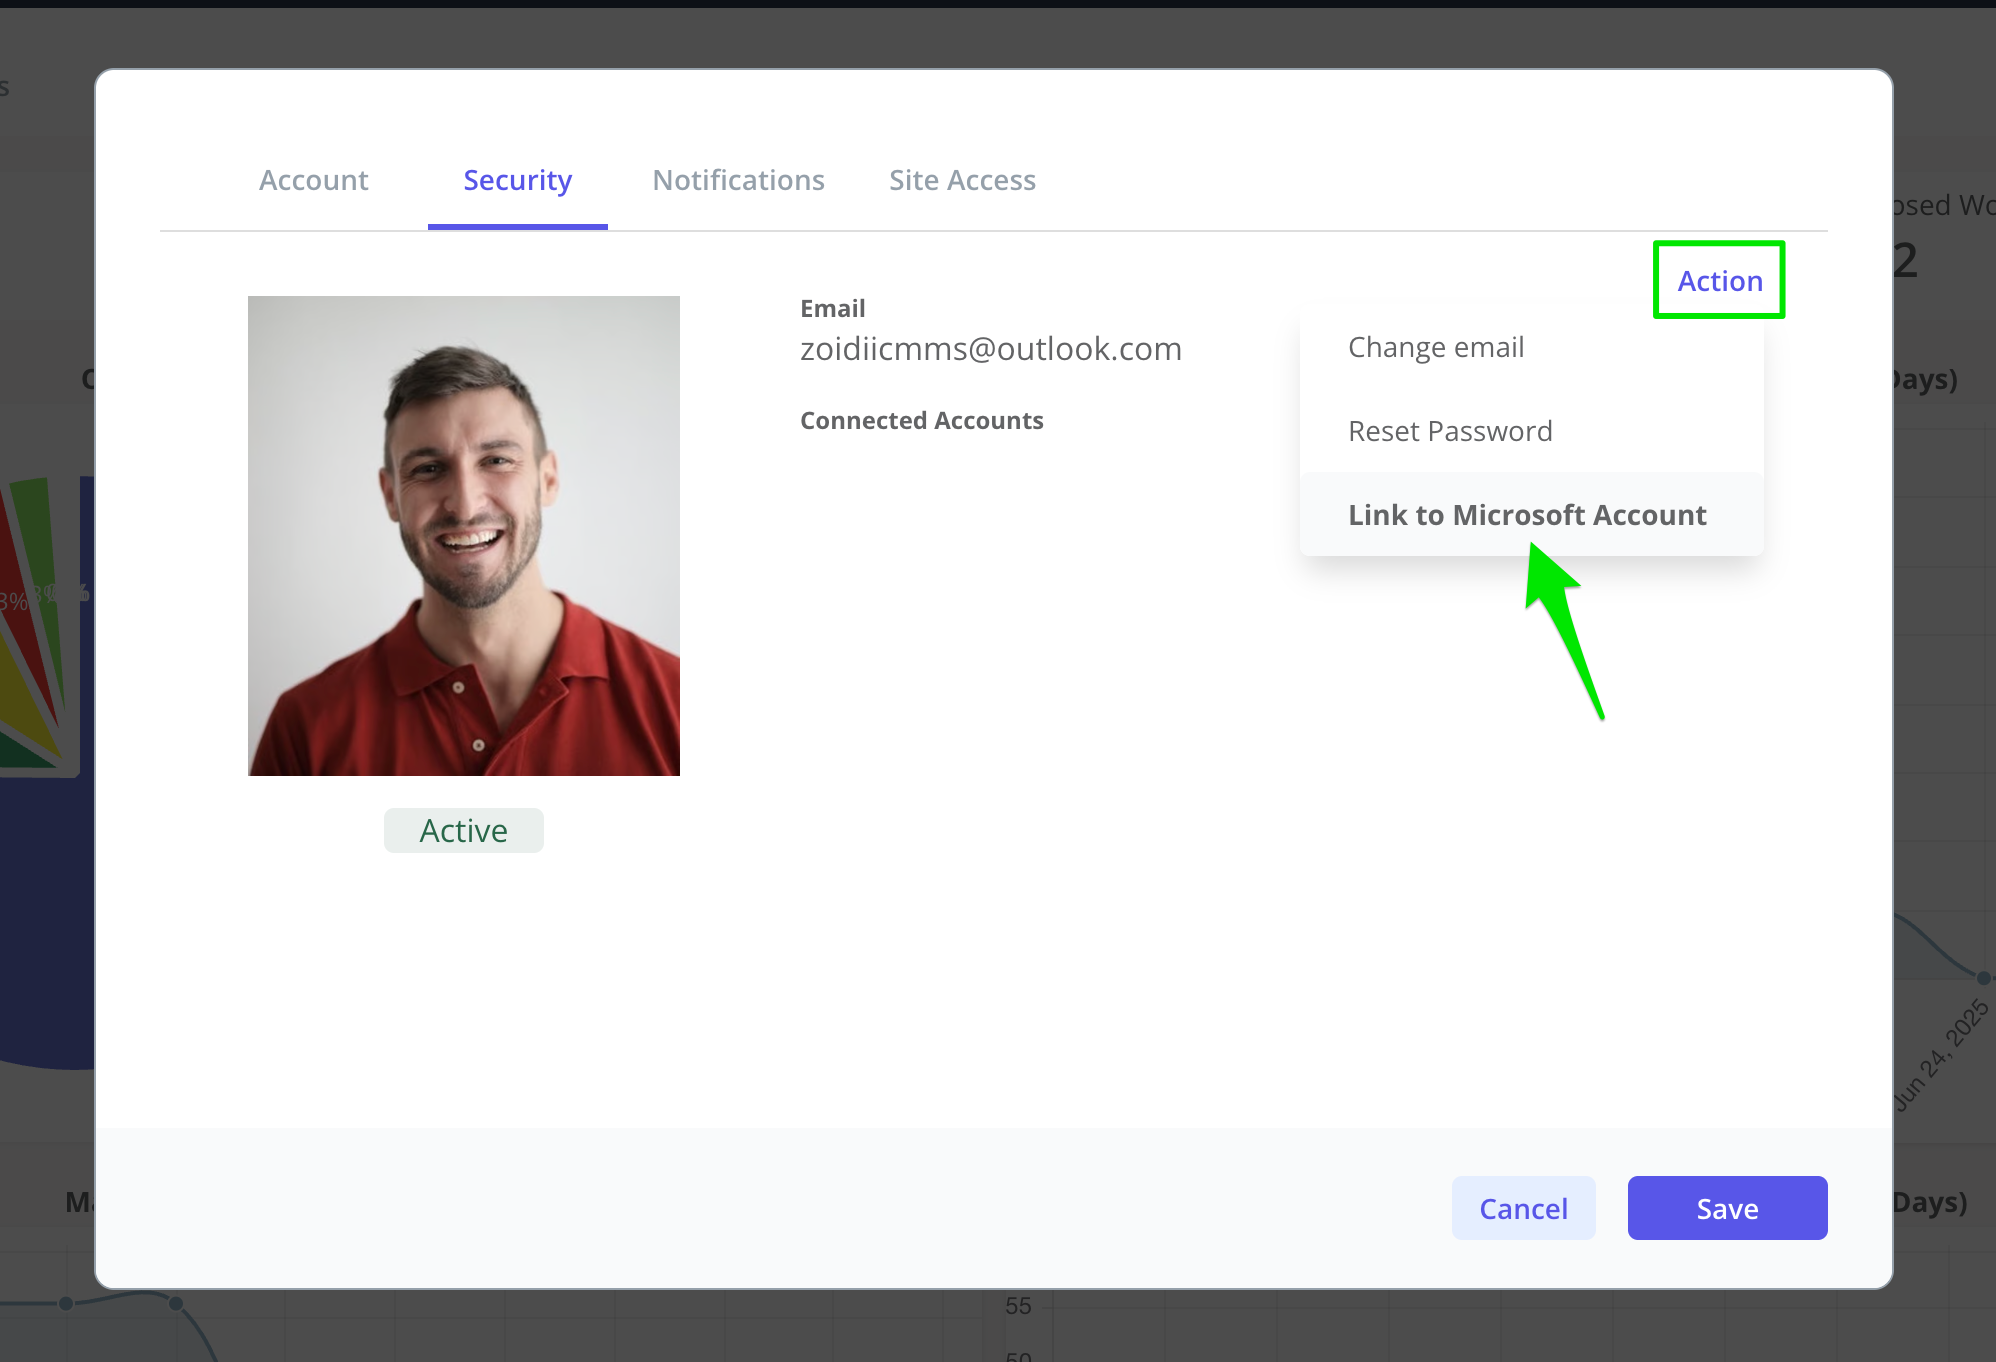Click the Connected Accounts label
Image resolution: width=1996 pixels, height=1362 pixels.
tap(921, 420)
